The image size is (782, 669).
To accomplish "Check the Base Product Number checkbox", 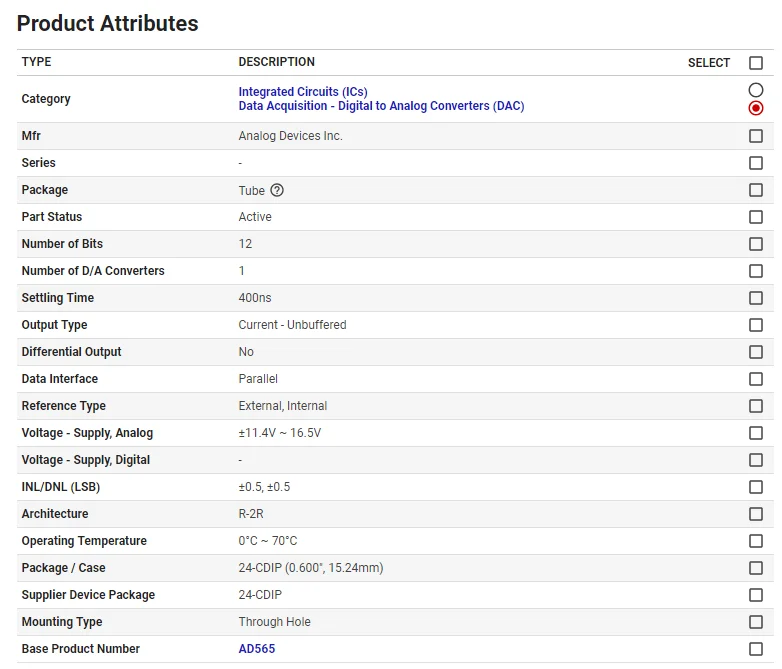I will 756,649.
